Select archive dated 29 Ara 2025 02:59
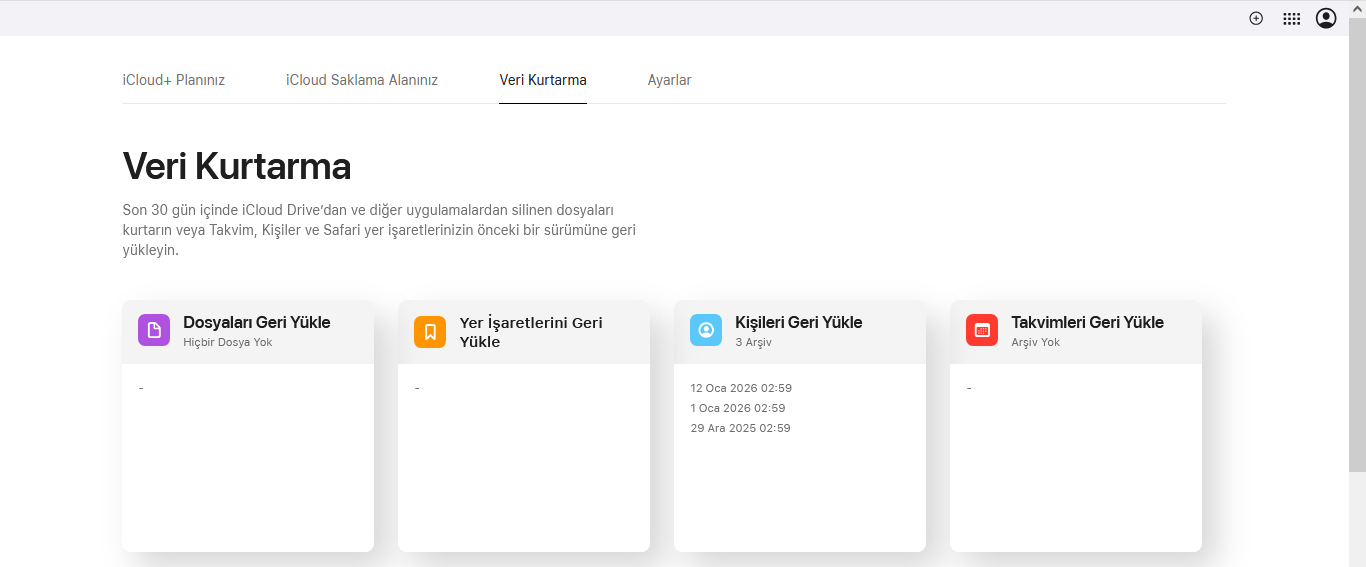 tap(741, 428)
